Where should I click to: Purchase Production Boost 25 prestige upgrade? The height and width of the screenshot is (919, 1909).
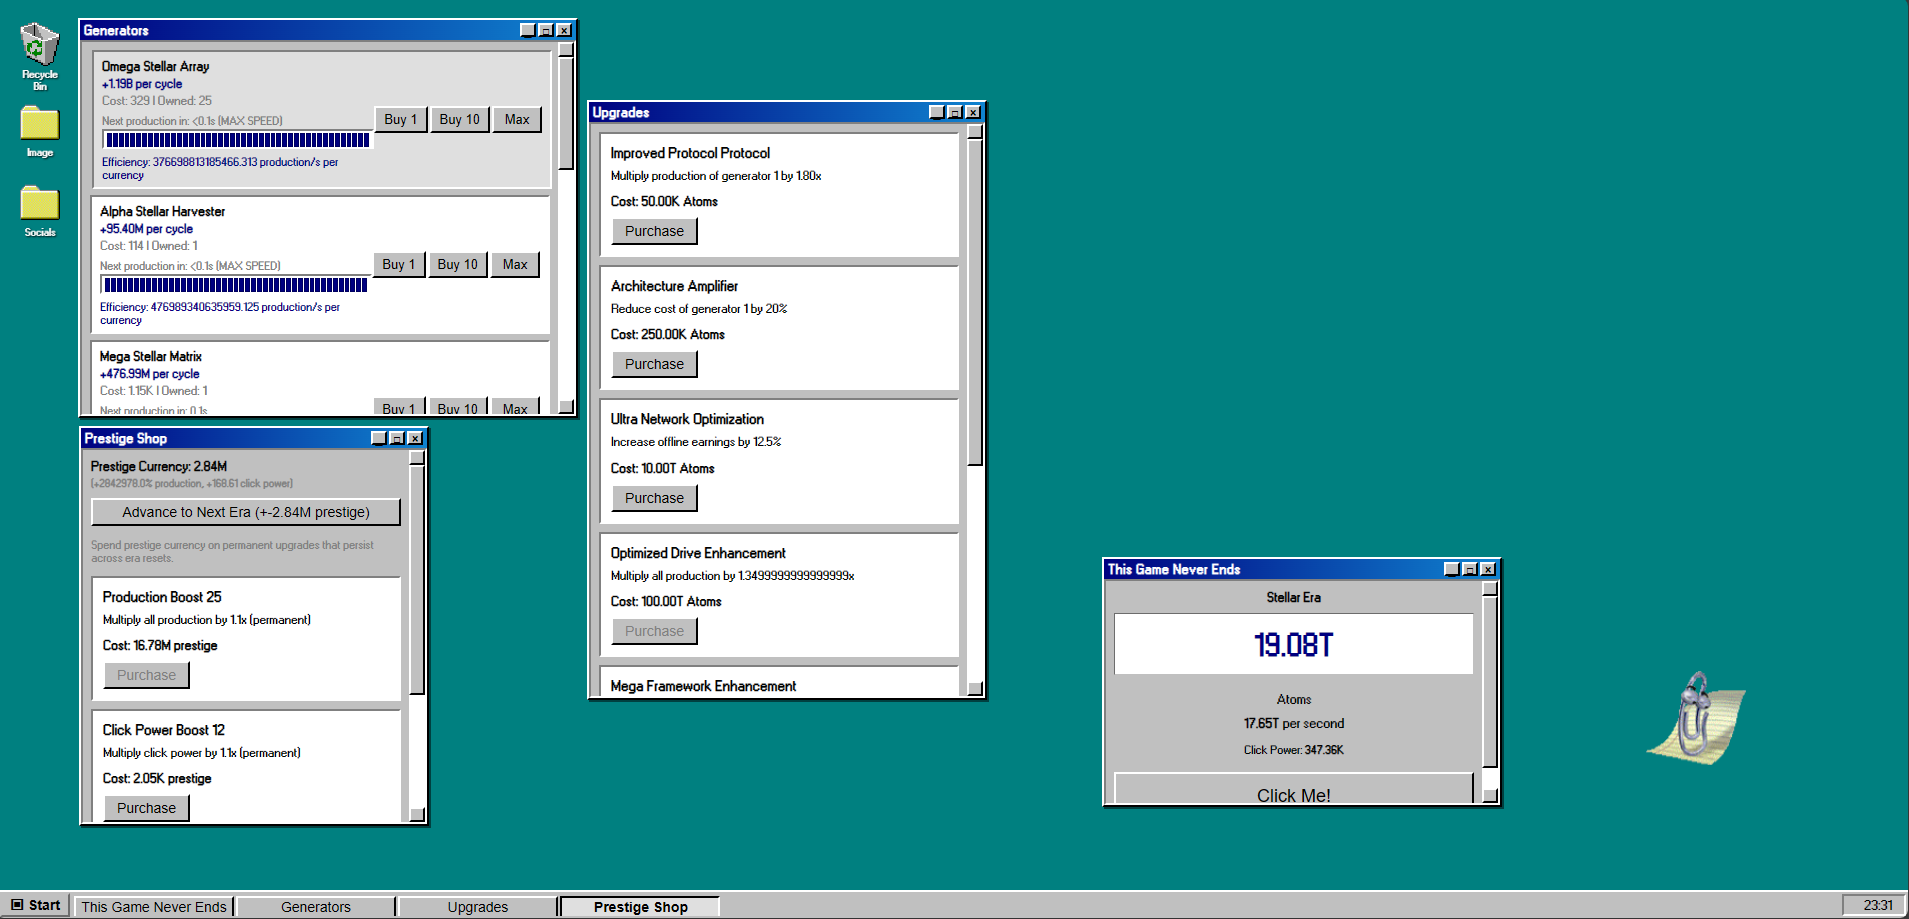coord(147,675)
